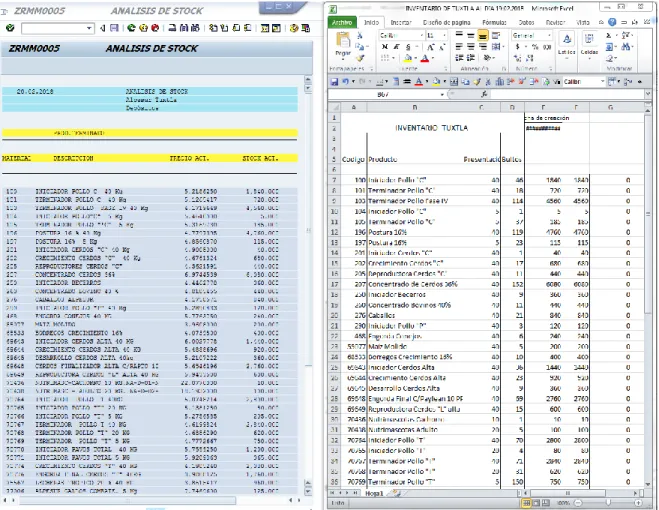Open the Name Box dropdown arrow
The height and width of the screenshot is (510, 659).
(x=442, y=94)
